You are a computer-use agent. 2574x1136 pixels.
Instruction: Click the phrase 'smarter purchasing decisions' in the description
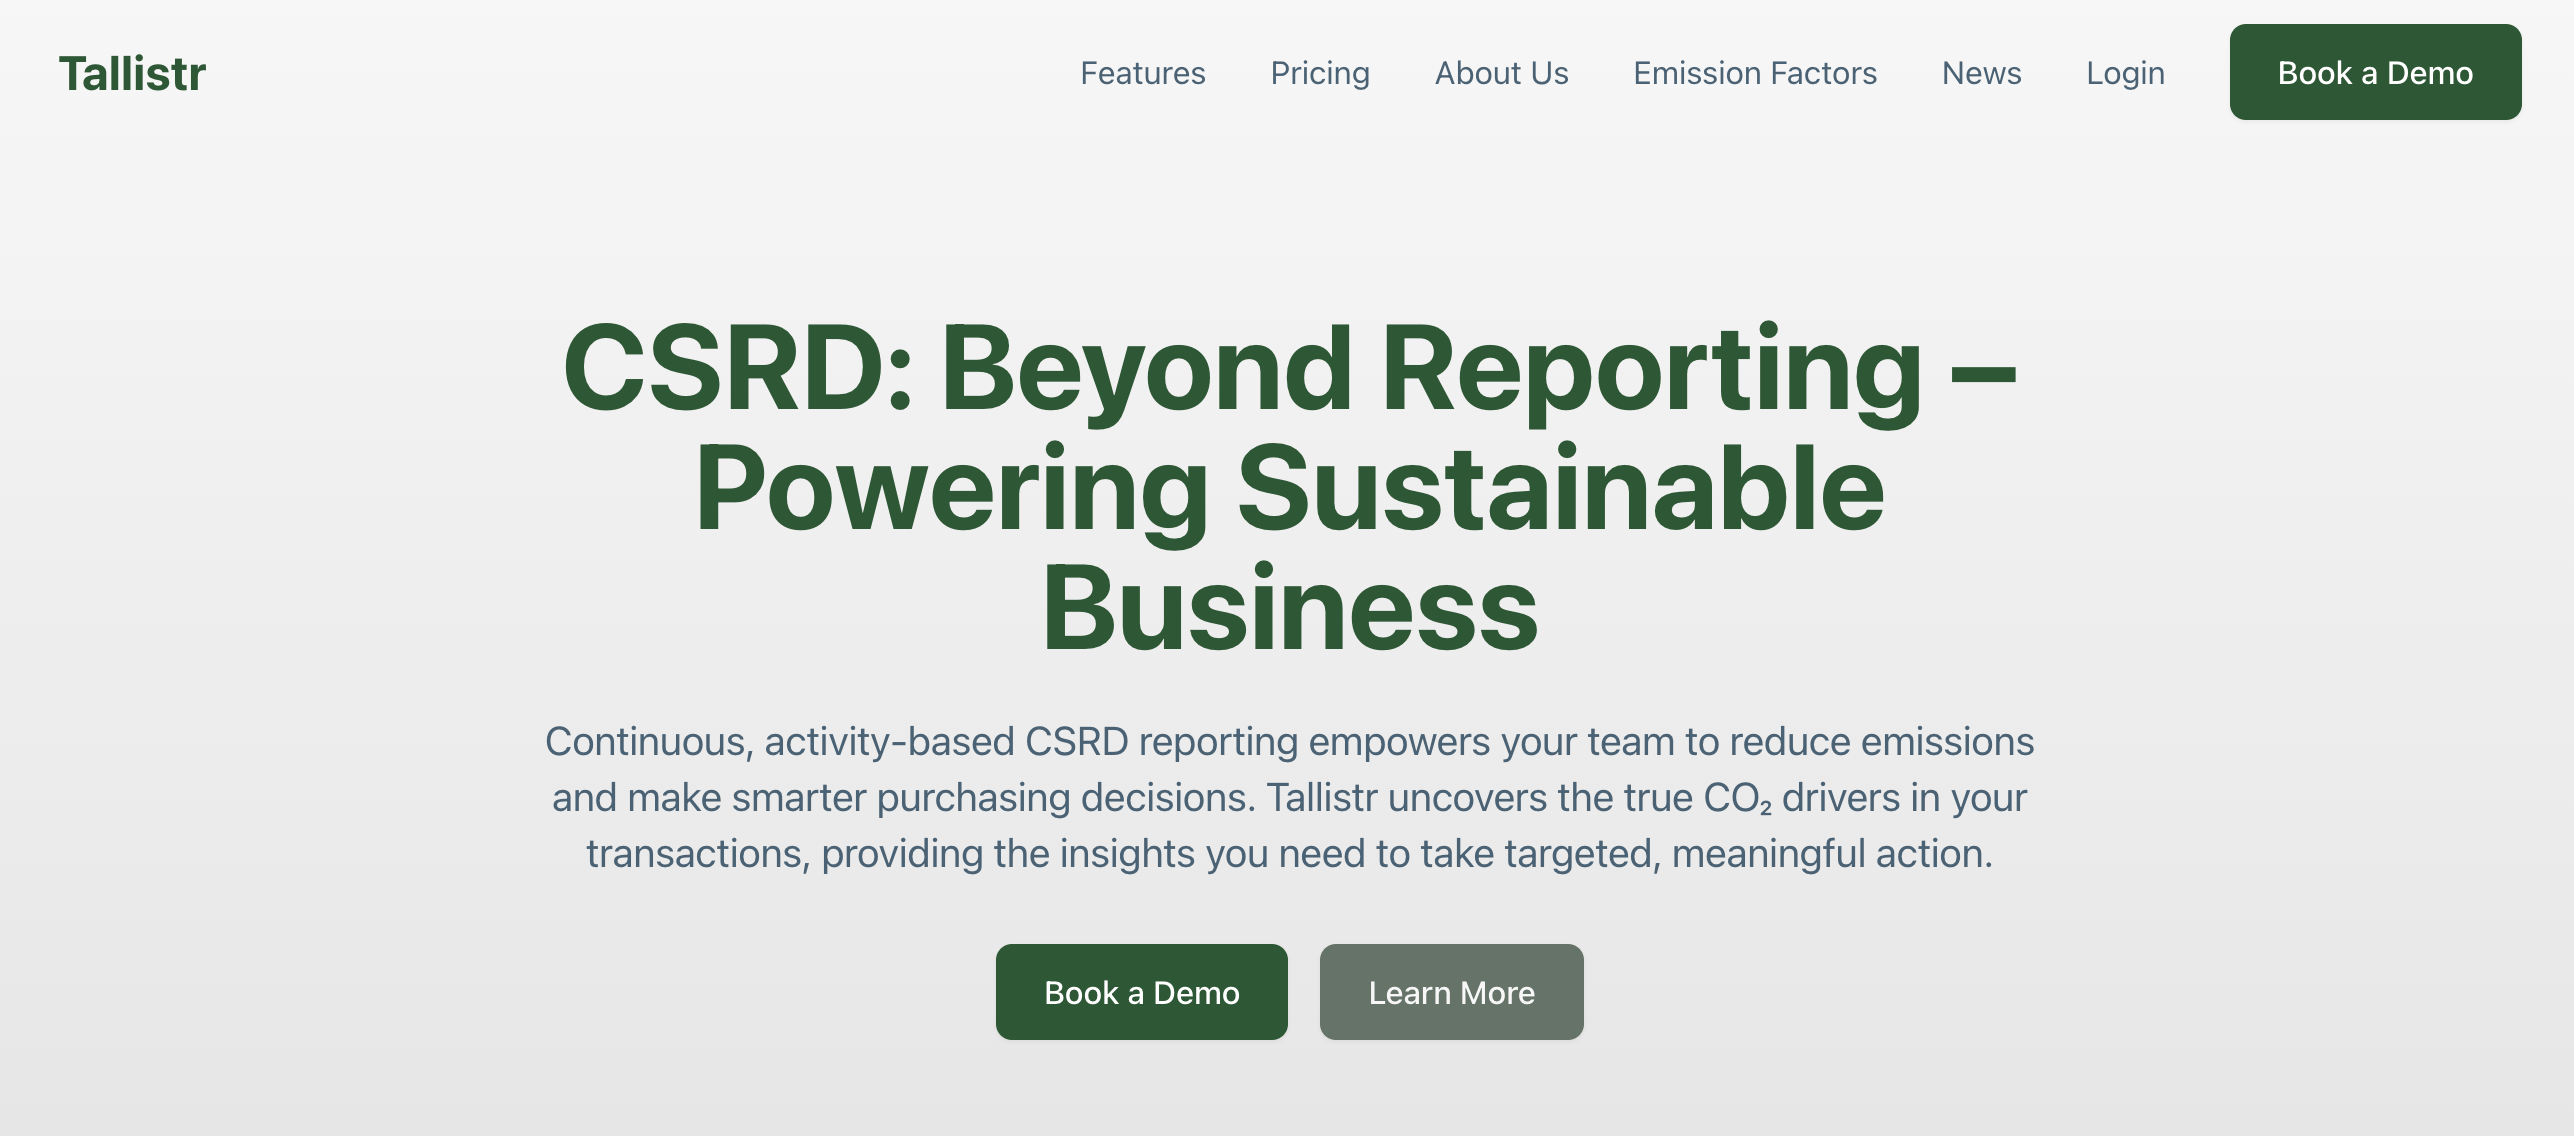click(x=992, y=798)
